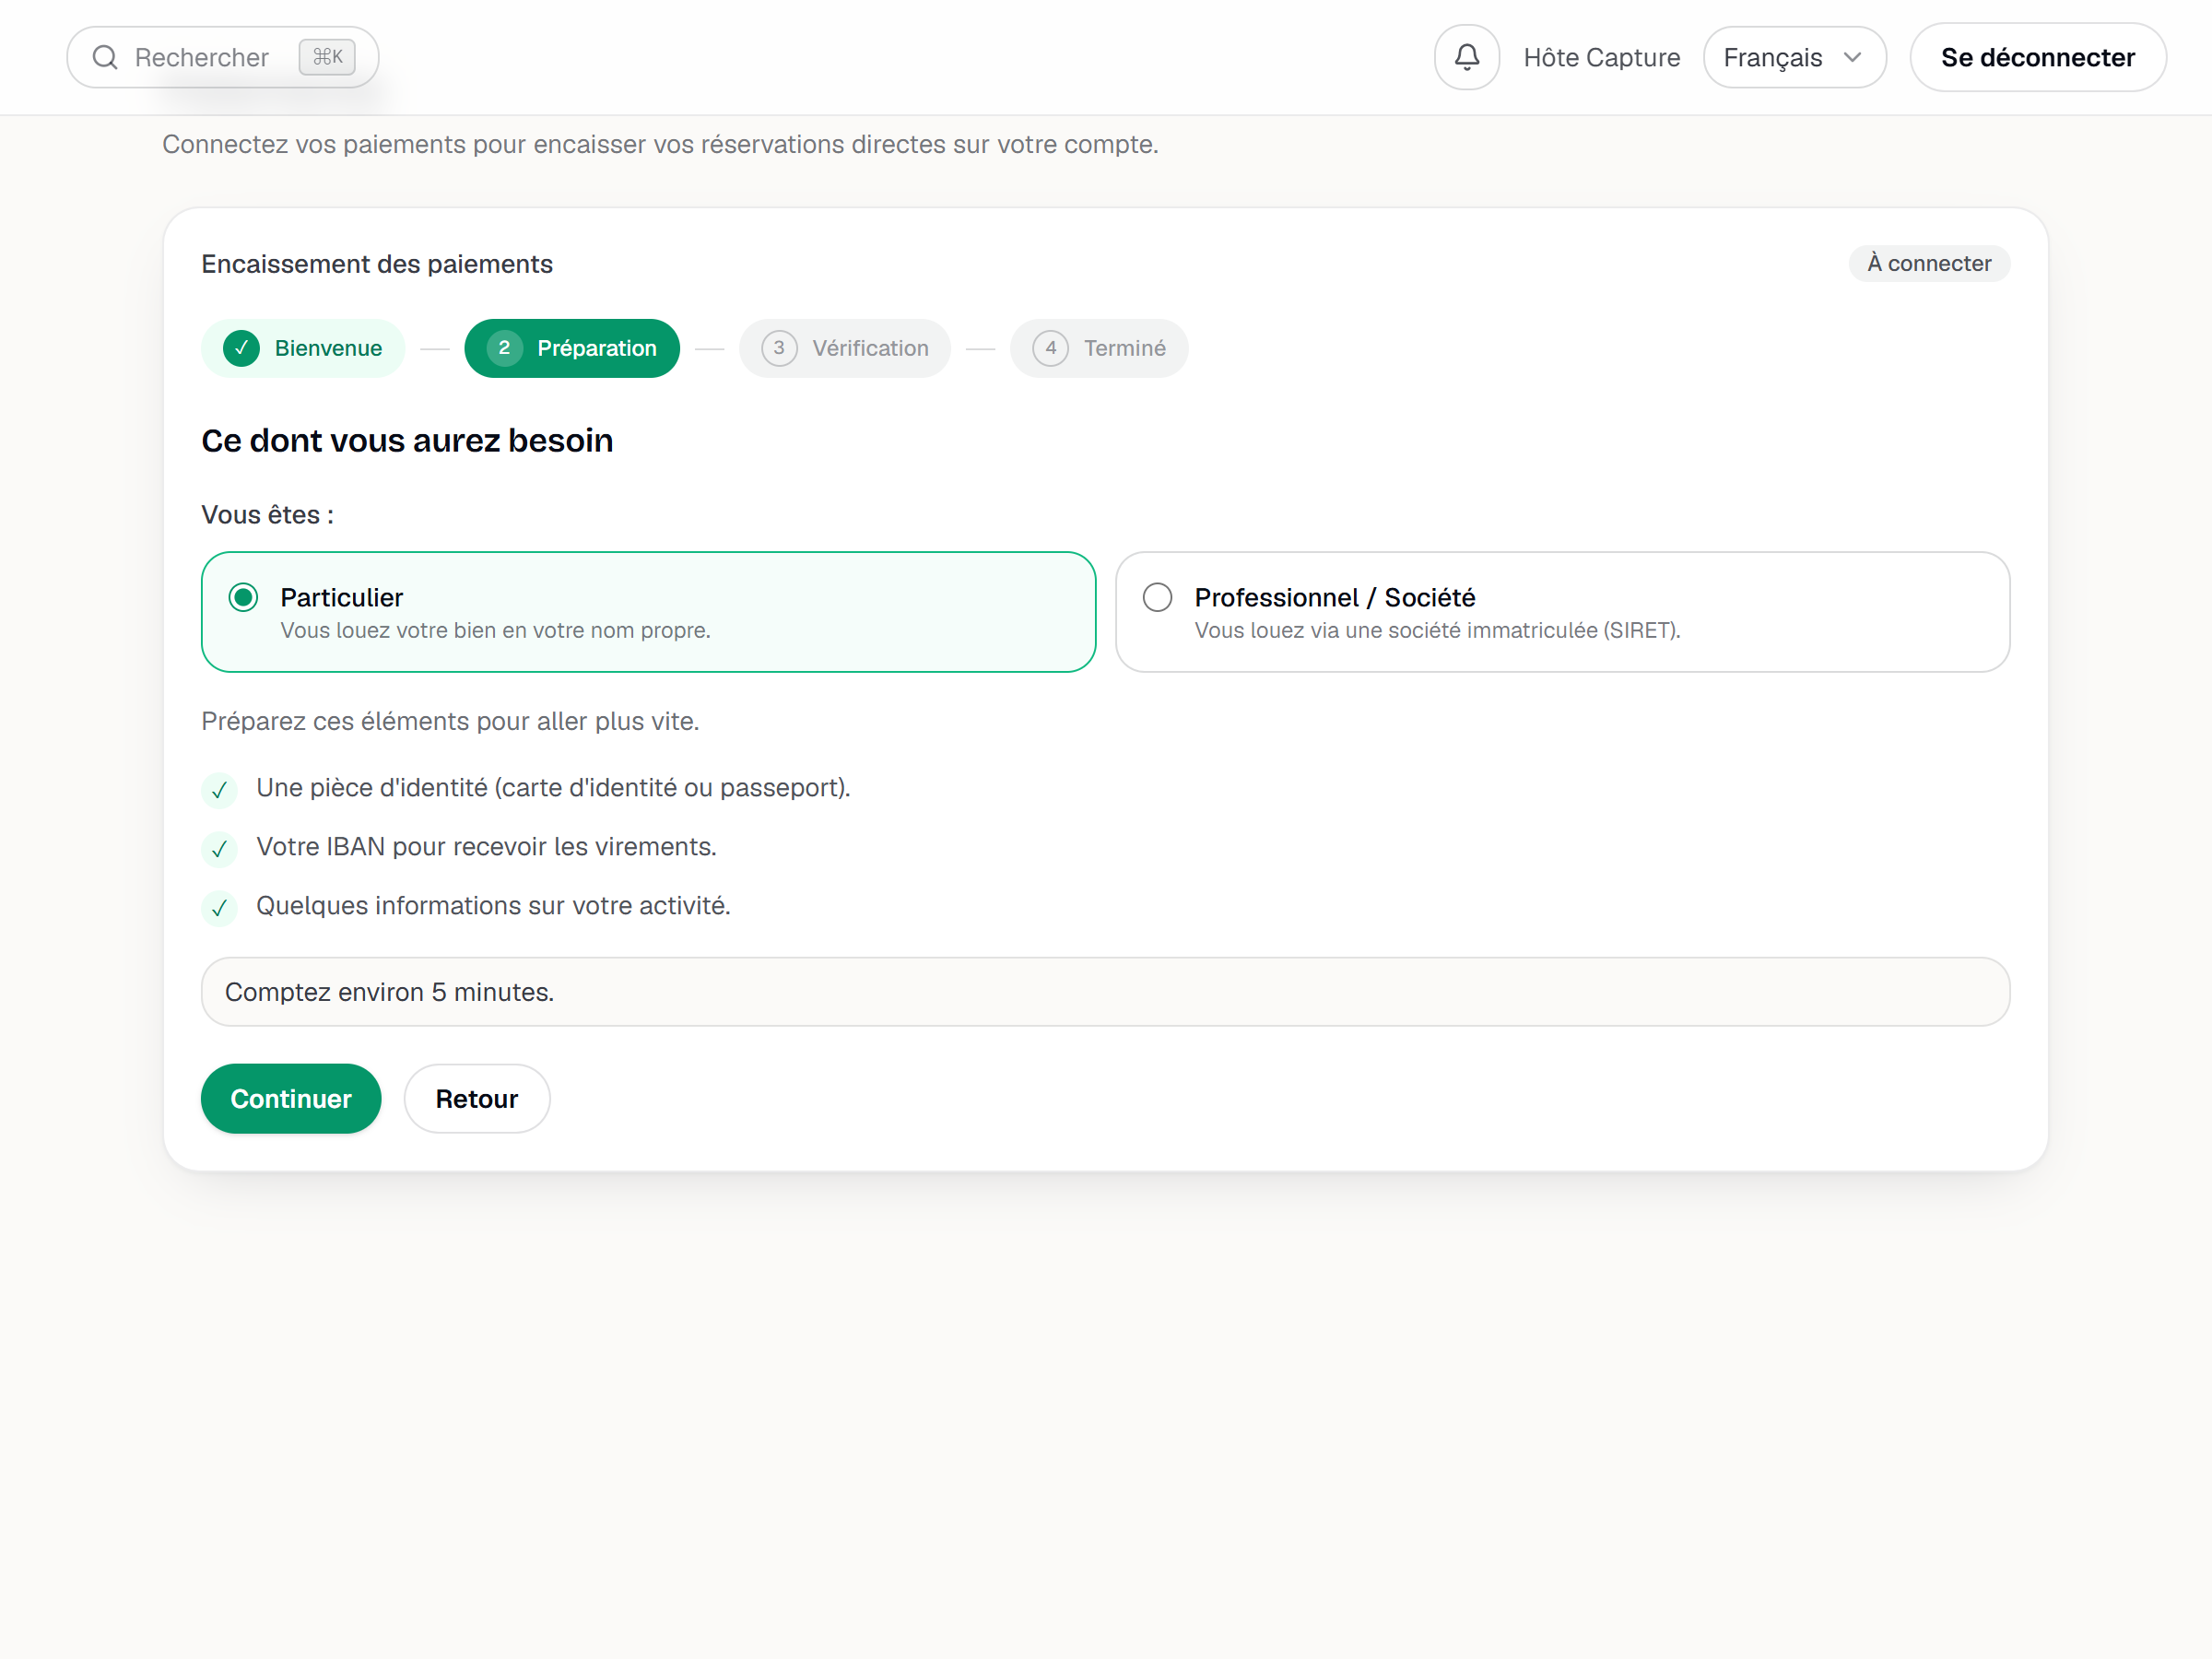This screenshot has height=1659, width=2212.
Task: Click the À connecter status badge
Action: [x=1929, y=263]
